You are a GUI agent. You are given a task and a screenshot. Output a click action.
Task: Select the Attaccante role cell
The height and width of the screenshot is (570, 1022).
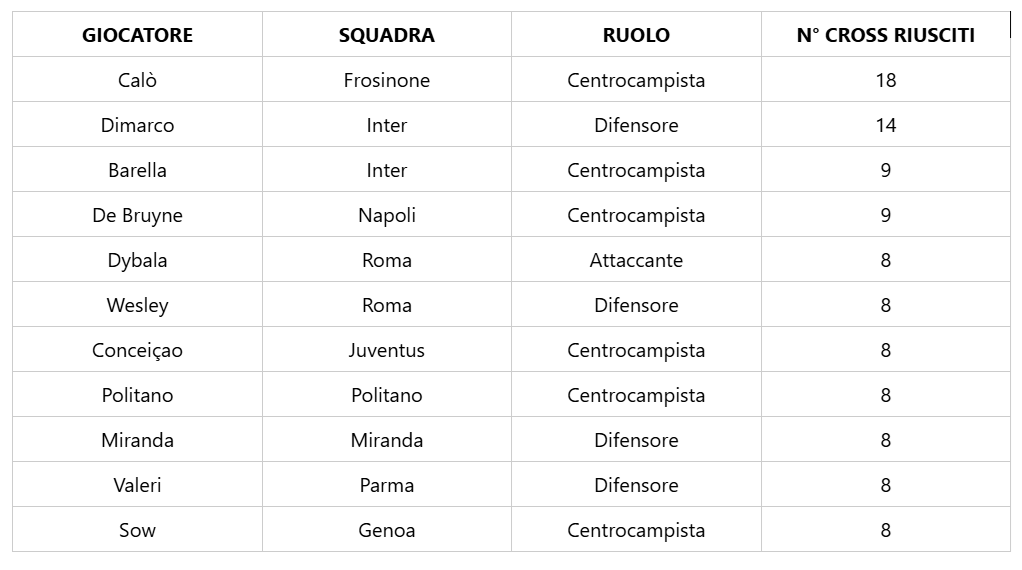coord(636,259)
